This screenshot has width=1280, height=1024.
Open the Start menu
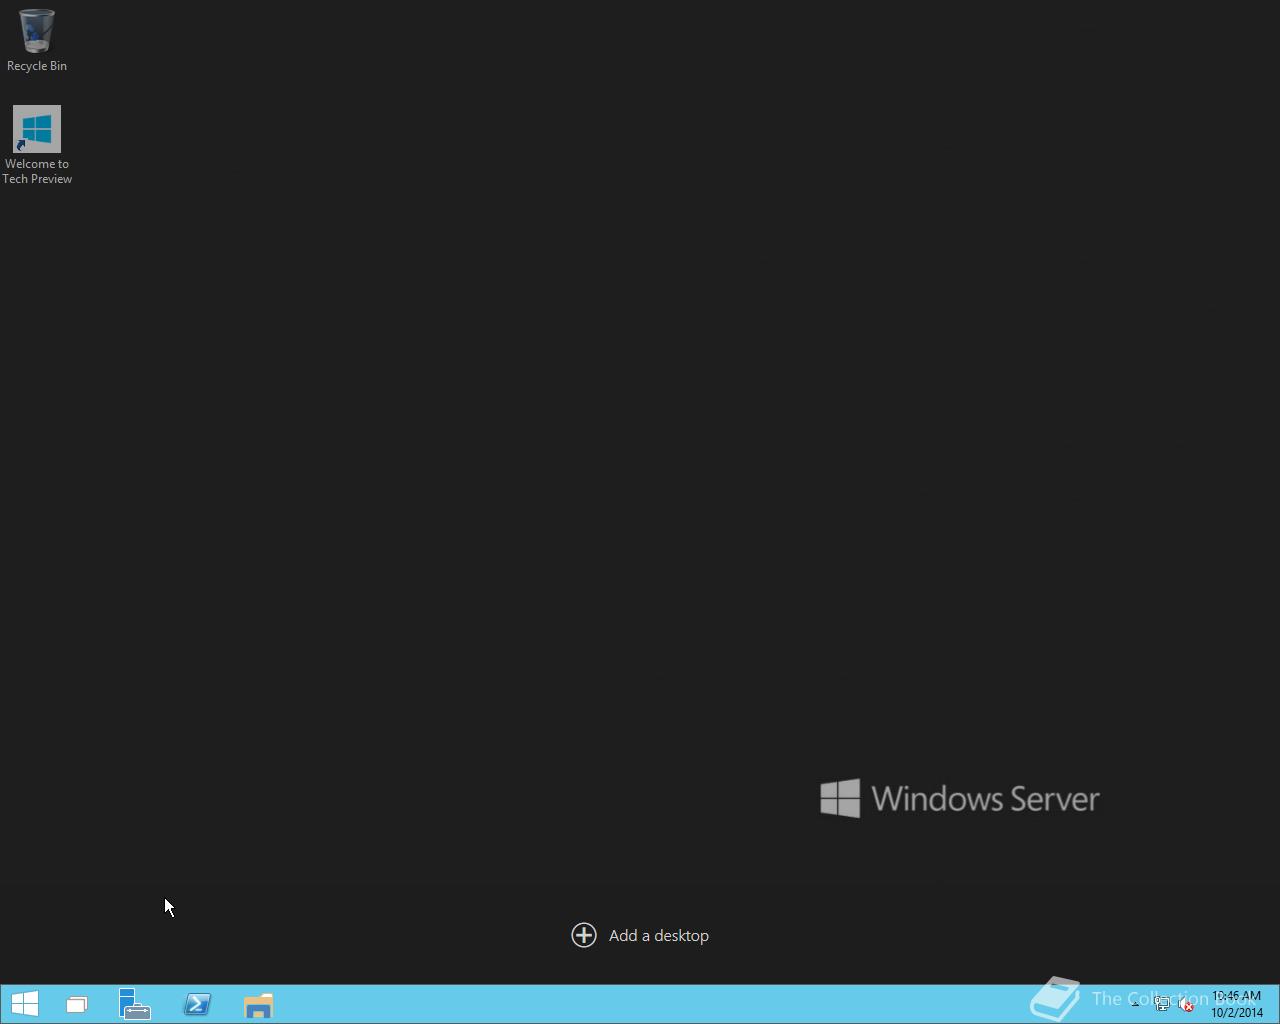tap(24, 1004)
